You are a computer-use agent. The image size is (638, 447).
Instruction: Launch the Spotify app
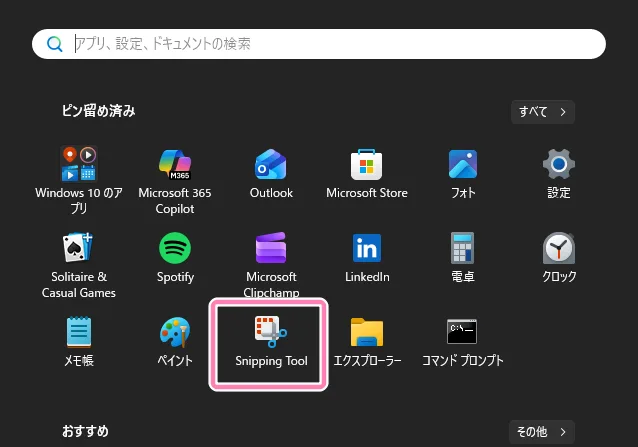point(175,248)
